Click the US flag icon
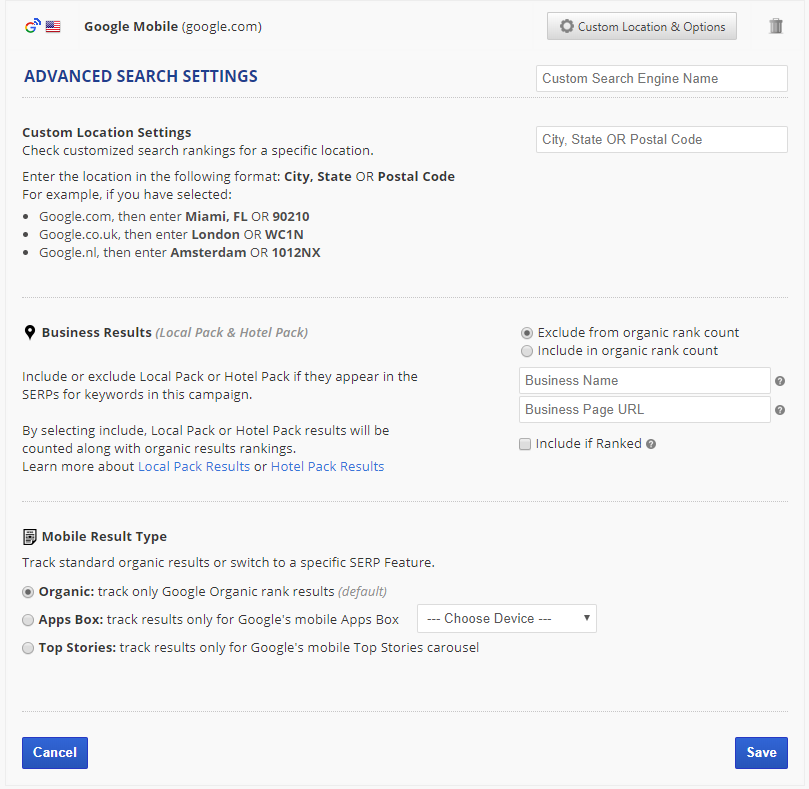This screenshot has width=809, height=789. [53, 27]
